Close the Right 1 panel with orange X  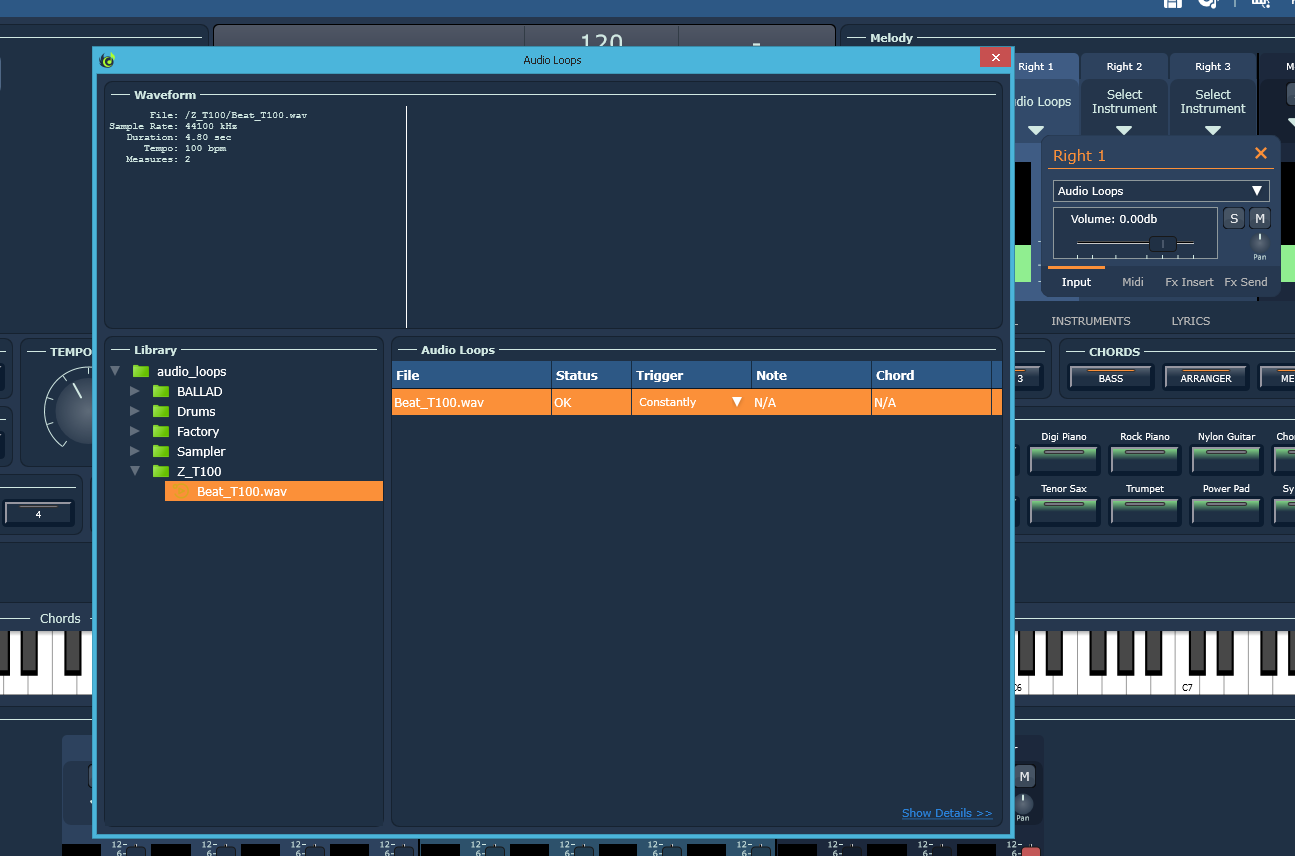pos(1261,153)
